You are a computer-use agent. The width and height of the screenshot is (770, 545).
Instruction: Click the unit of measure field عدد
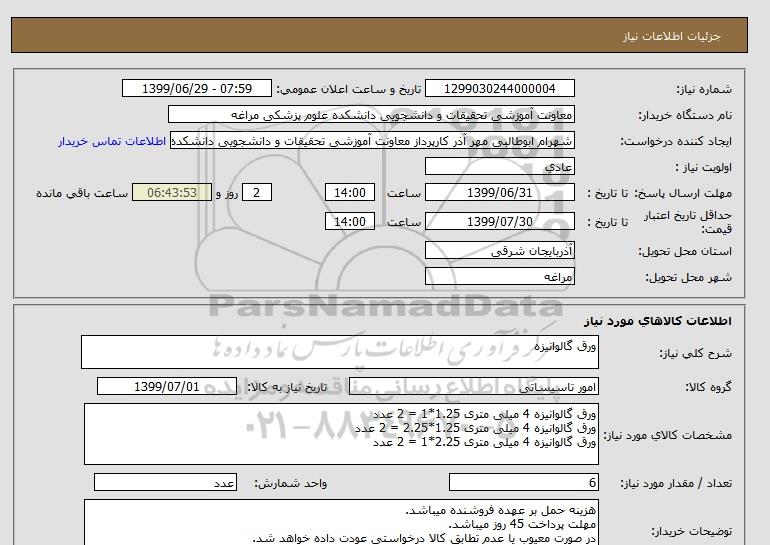click(165, 483)
